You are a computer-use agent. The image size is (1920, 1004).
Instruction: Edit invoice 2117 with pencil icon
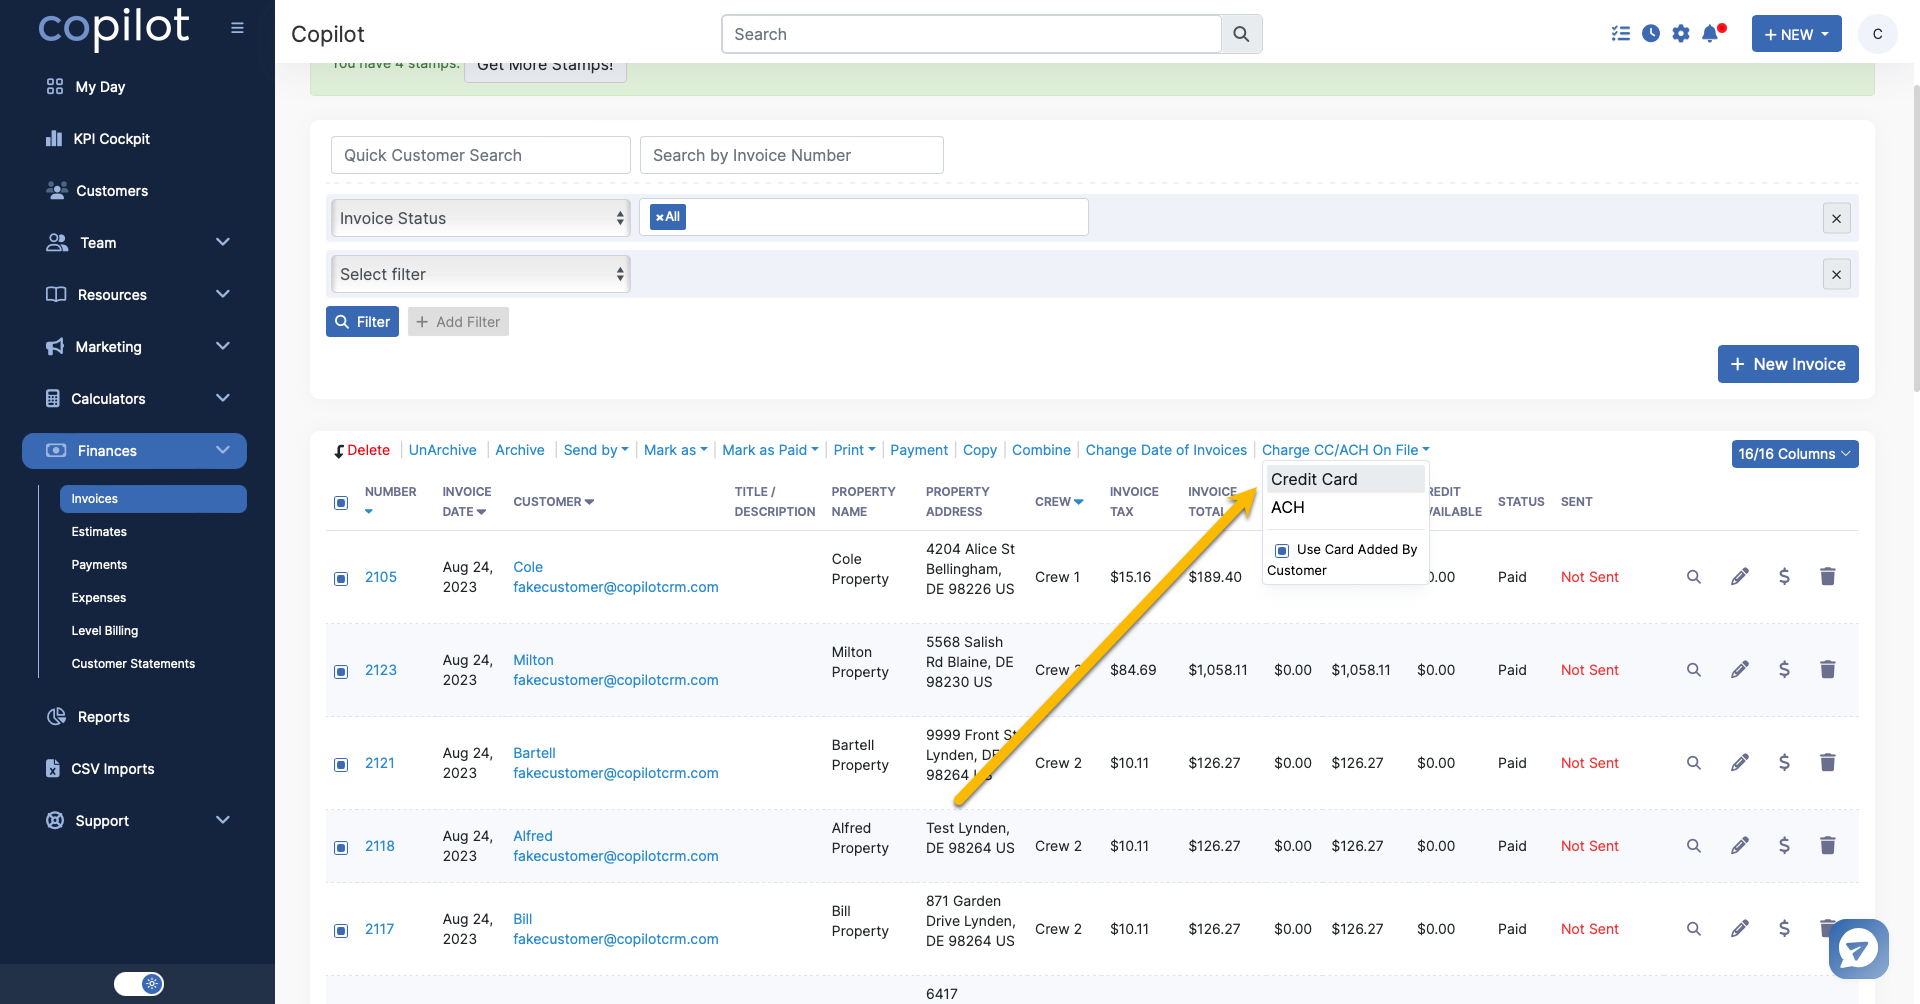[1740, 929]
